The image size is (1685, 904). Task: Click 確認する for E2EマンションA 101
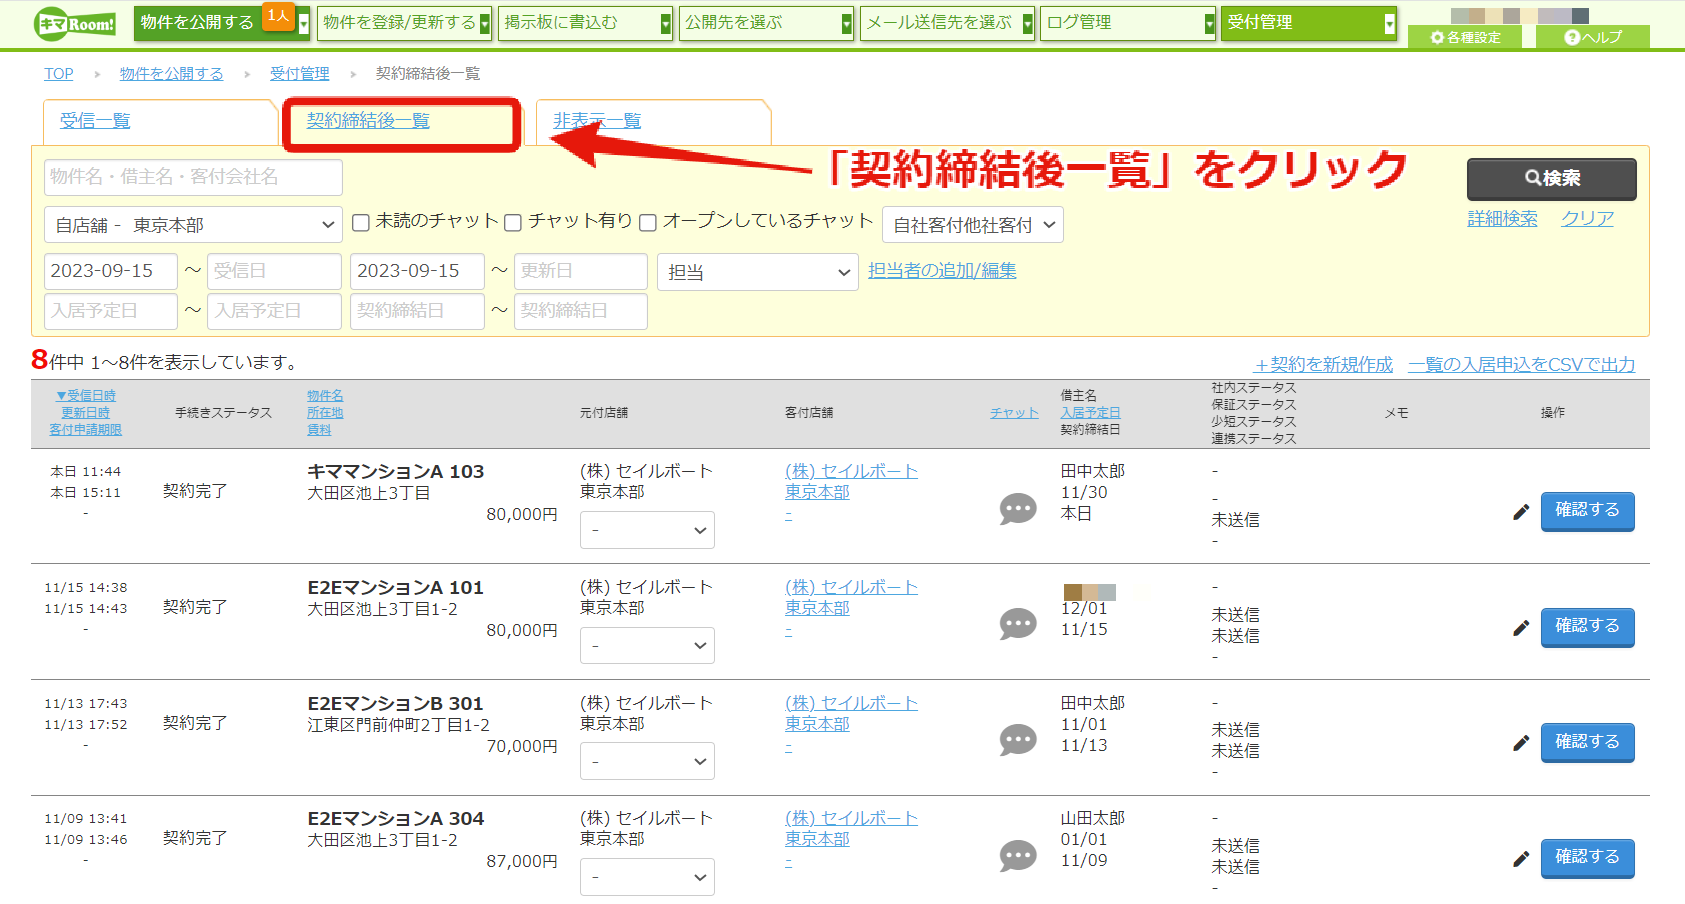point(1587,627)
